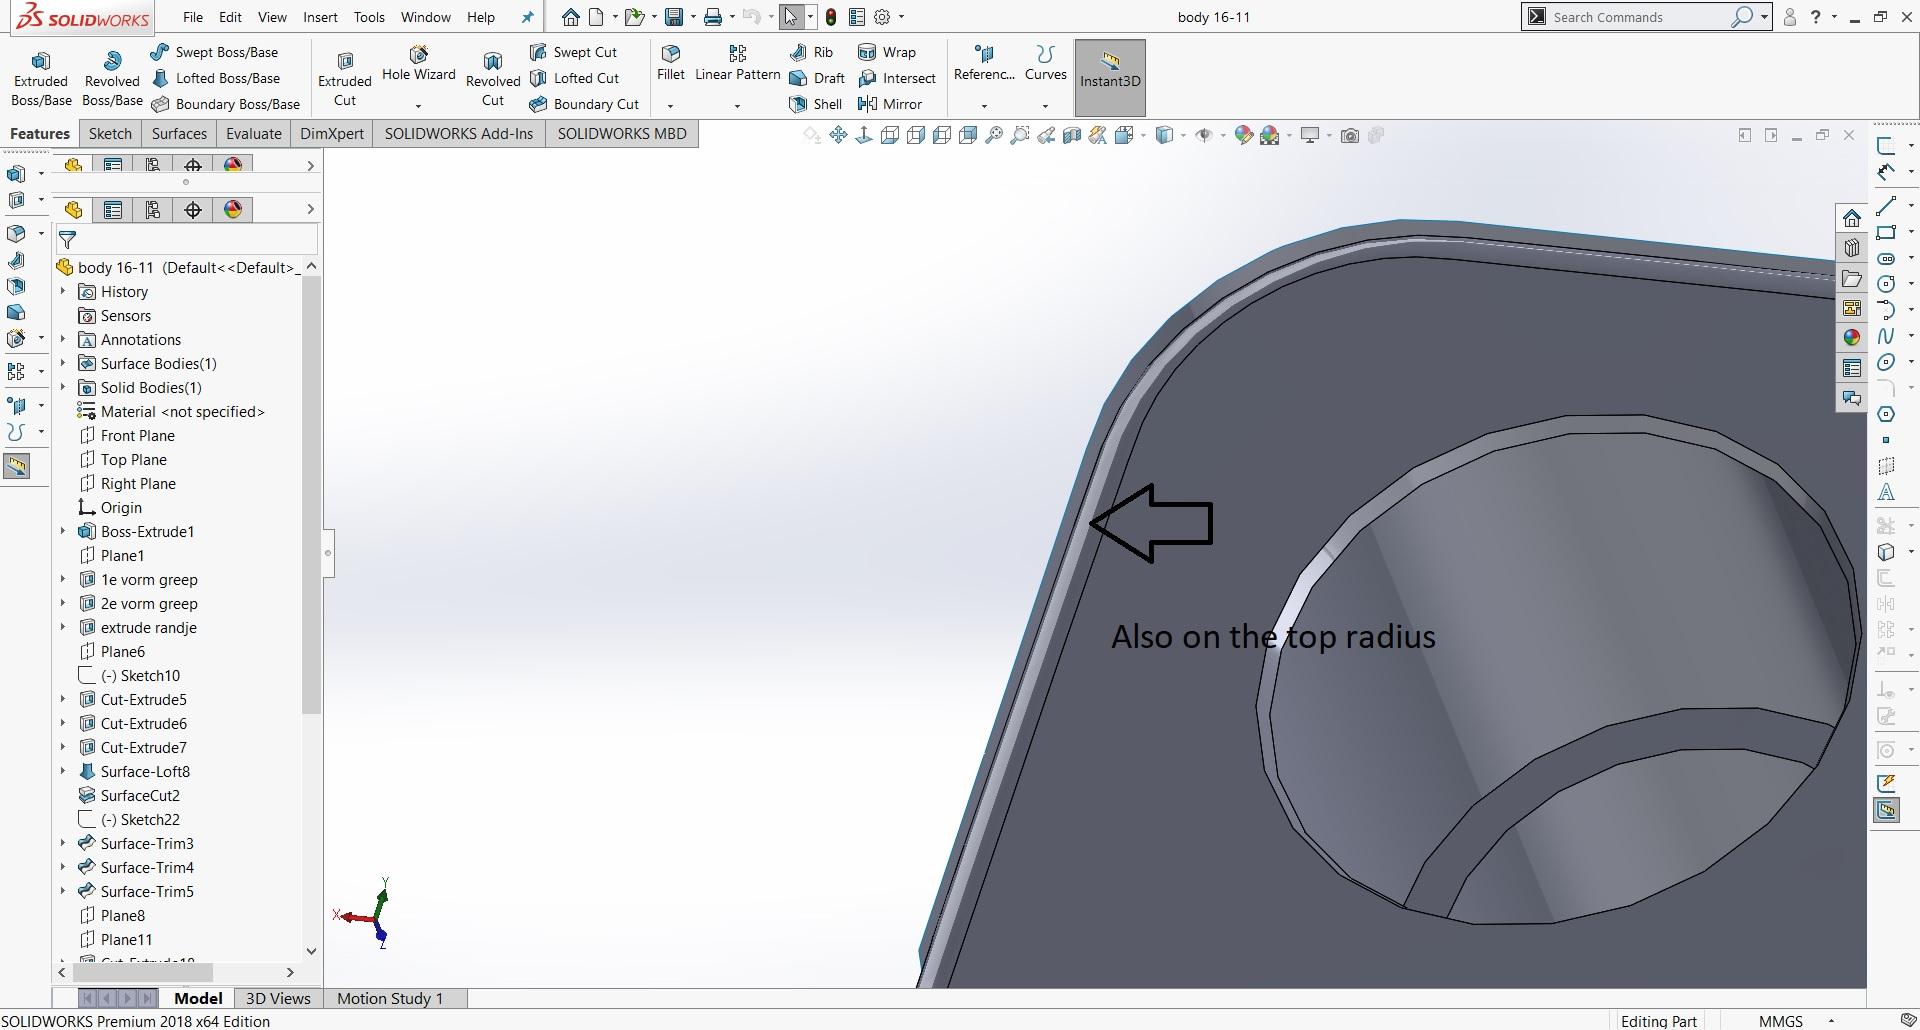Image resolution: width=1920 pixels, height=1030 pixels.
Task: Expand the Solid Bodies folder
Action: click(x=63, y=388)
